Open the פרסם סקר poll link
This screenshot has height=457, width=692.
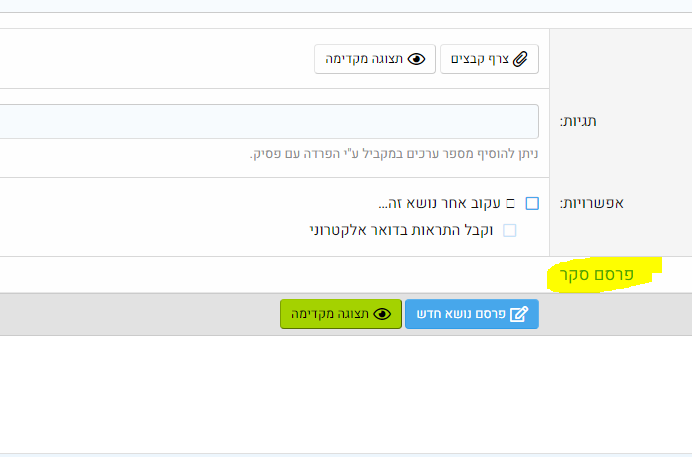[597, 273]
